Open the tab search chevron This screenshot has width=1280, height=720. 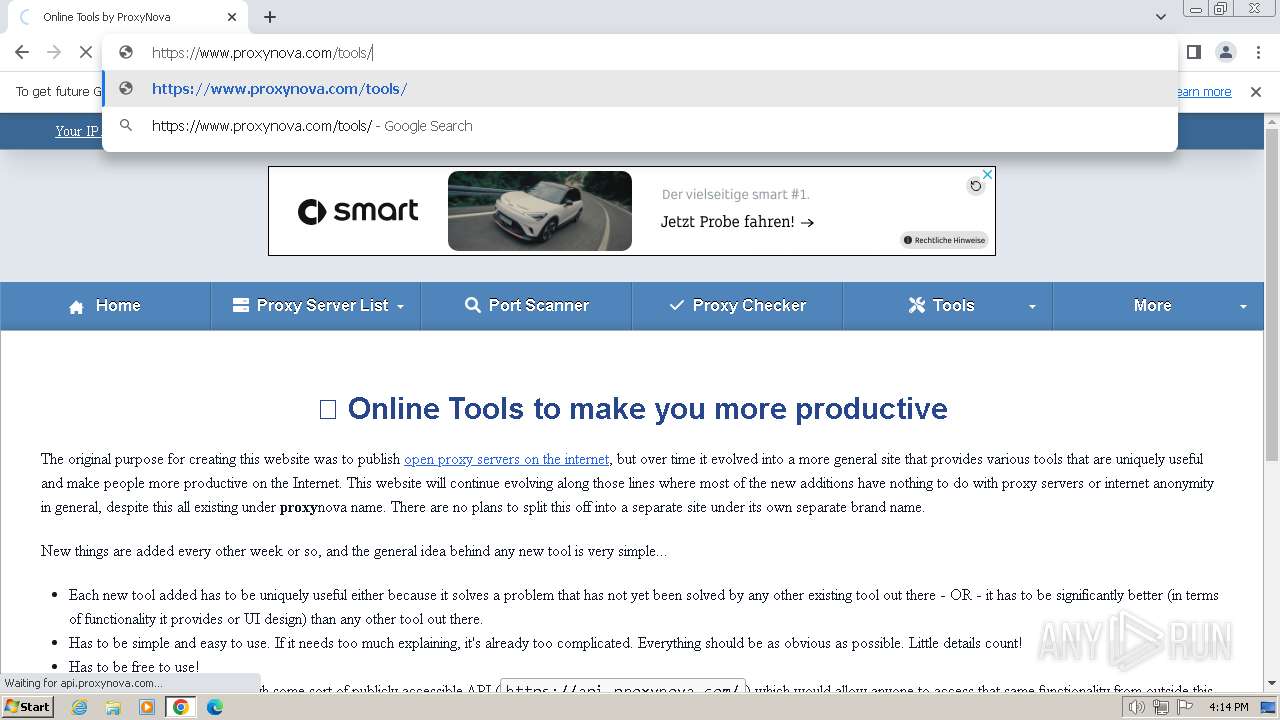coord(1160,17)
